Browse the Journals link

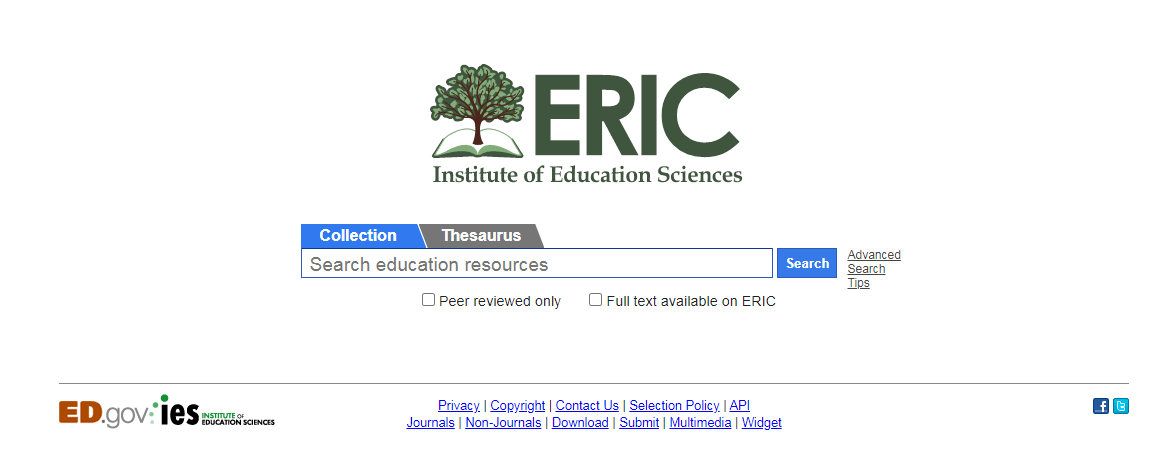coord(431,423)
